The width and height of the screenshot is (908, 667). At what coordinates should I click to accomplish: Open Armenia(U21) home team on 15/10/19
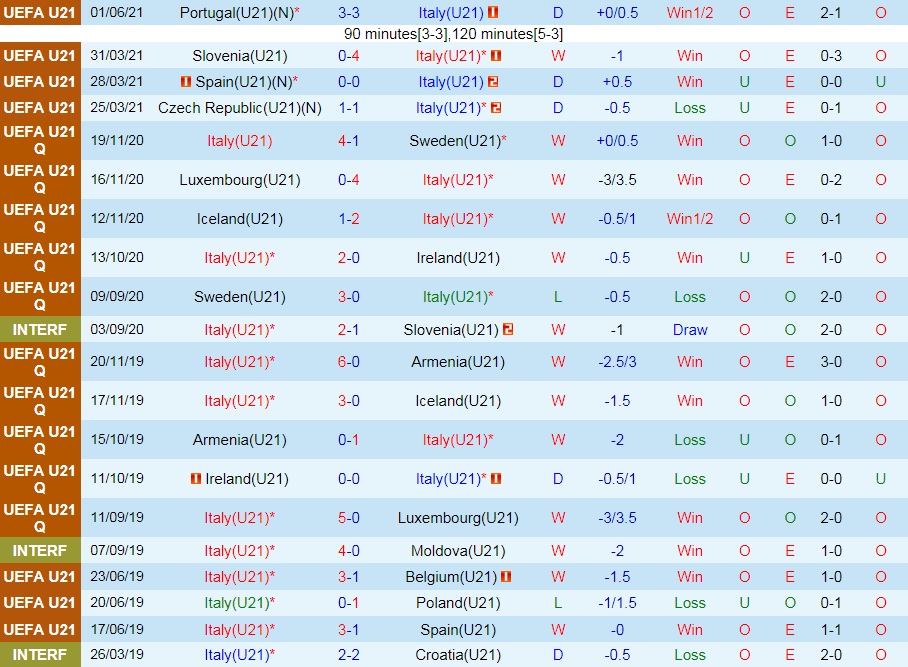click(240, 439)
